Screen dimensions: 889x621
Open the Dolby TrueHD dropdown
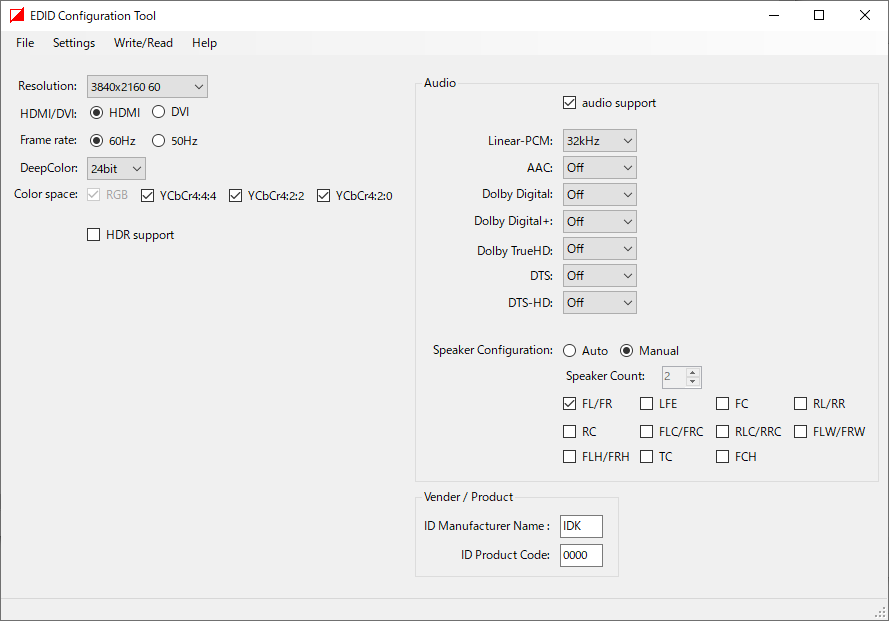599,249
